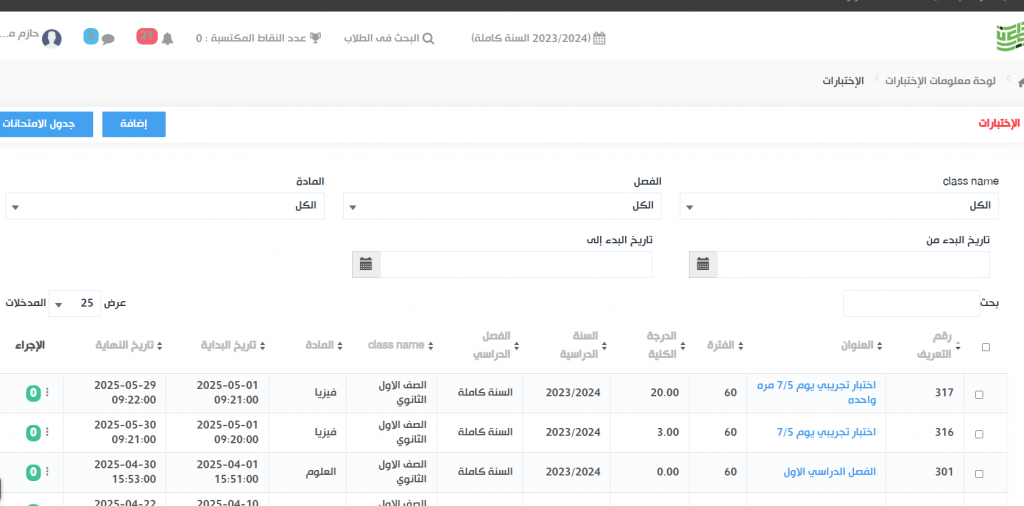Go to لوحة معلومات الإختبارات breadcrumb
Image resolution: width=1024 pixels, height=506 pixels.
tap(940, 79)
